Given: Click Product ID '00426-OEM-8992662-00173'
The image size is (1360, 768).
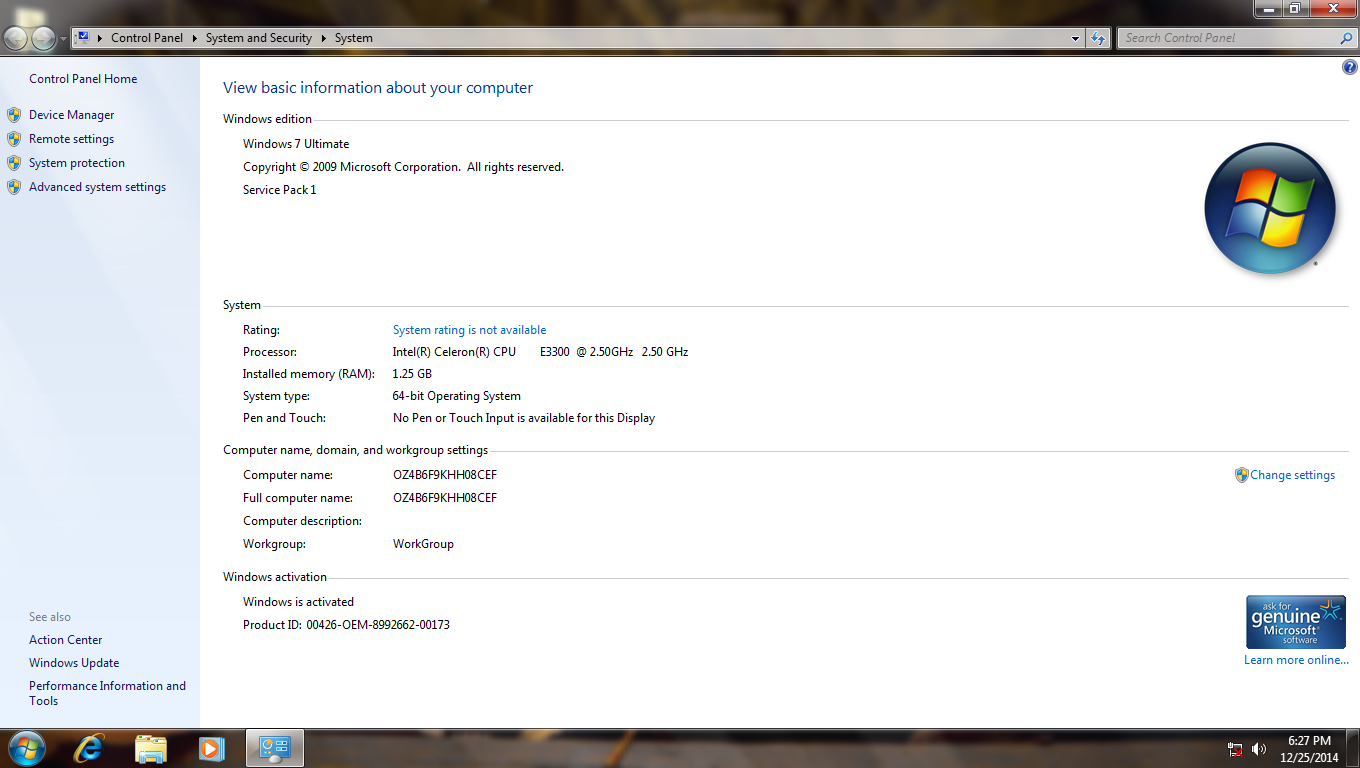Looking at the screenshot, I should [378, 625].
